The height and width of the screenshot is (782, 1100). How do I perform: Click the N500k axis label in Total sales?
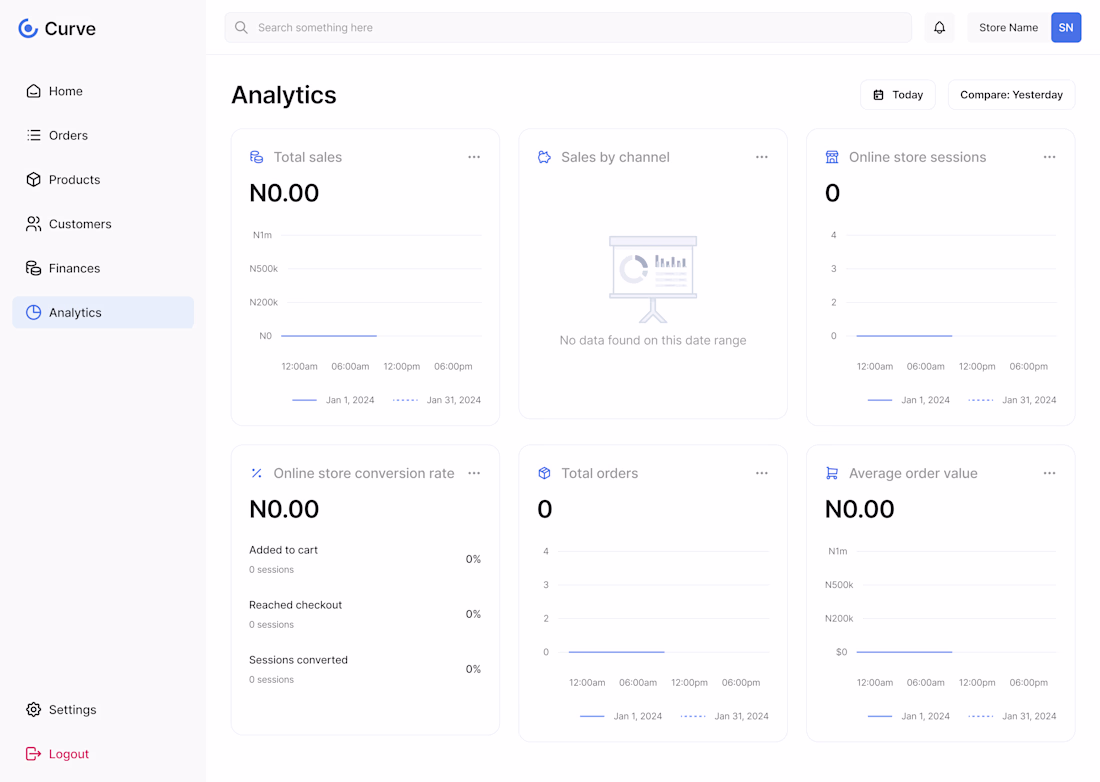pos(264,269)
